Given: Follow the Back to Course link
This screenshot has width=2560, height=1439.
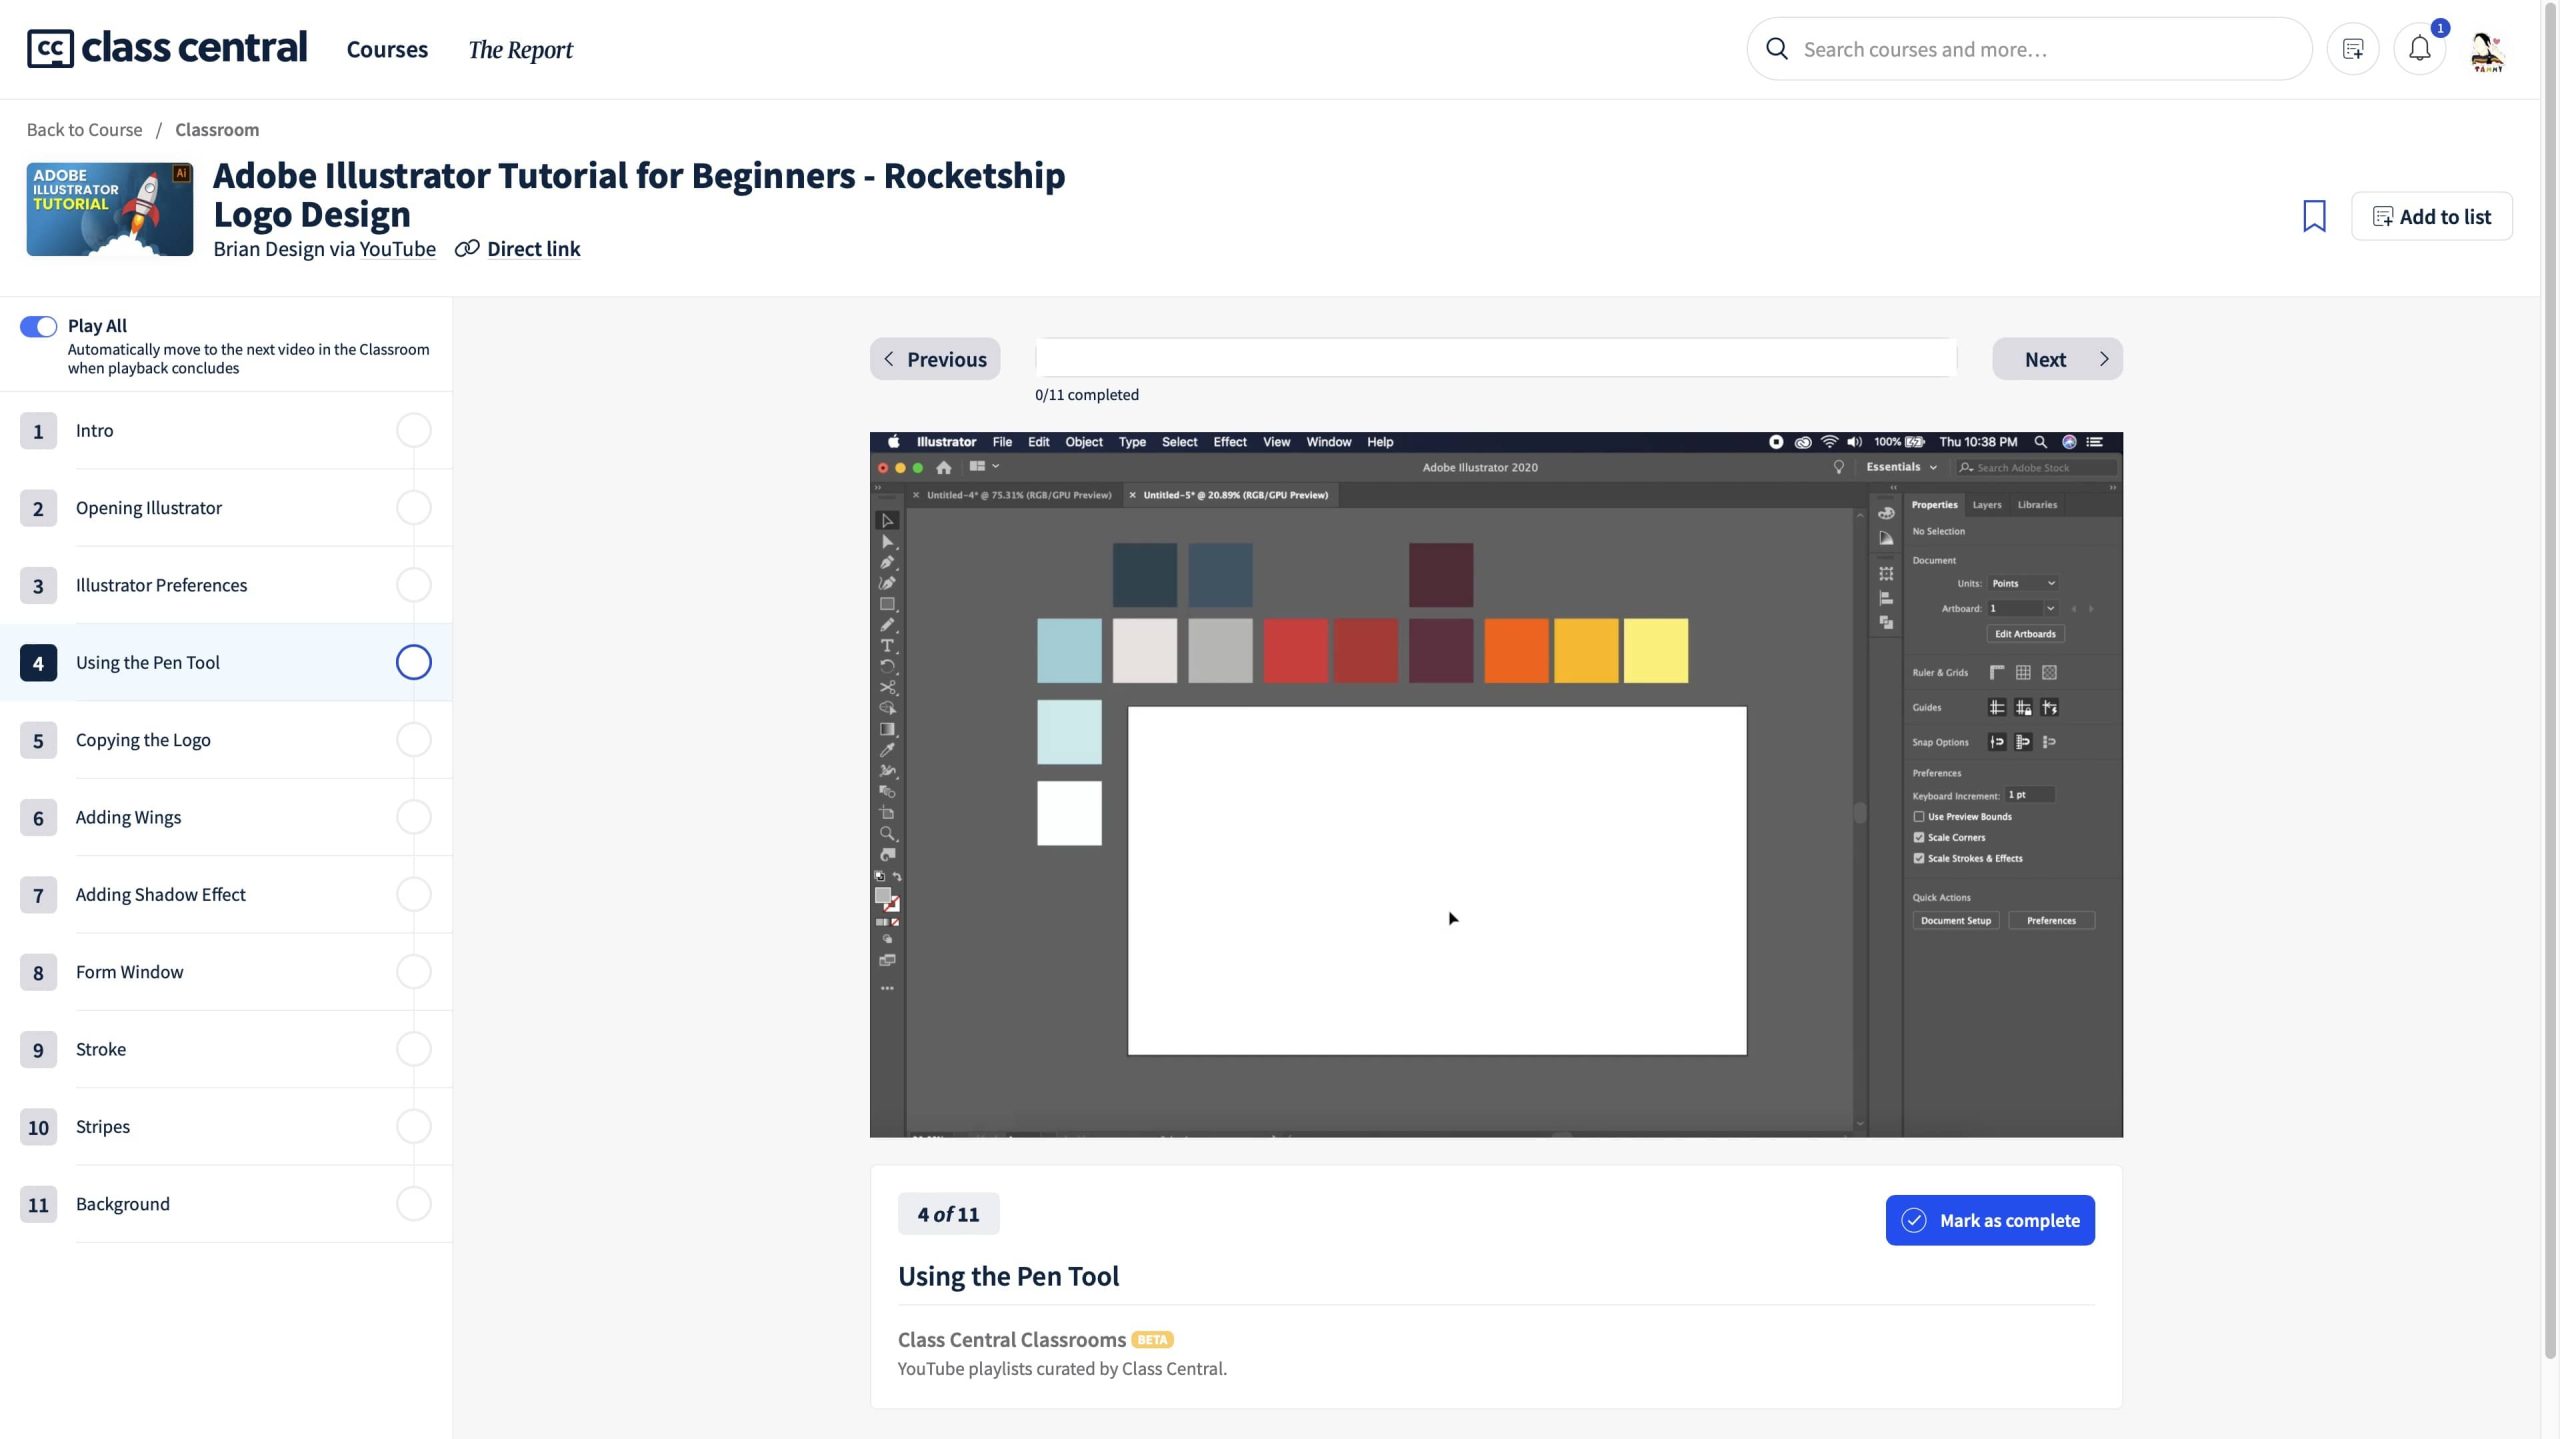Looking at the screenshot, I should point(84,130).
